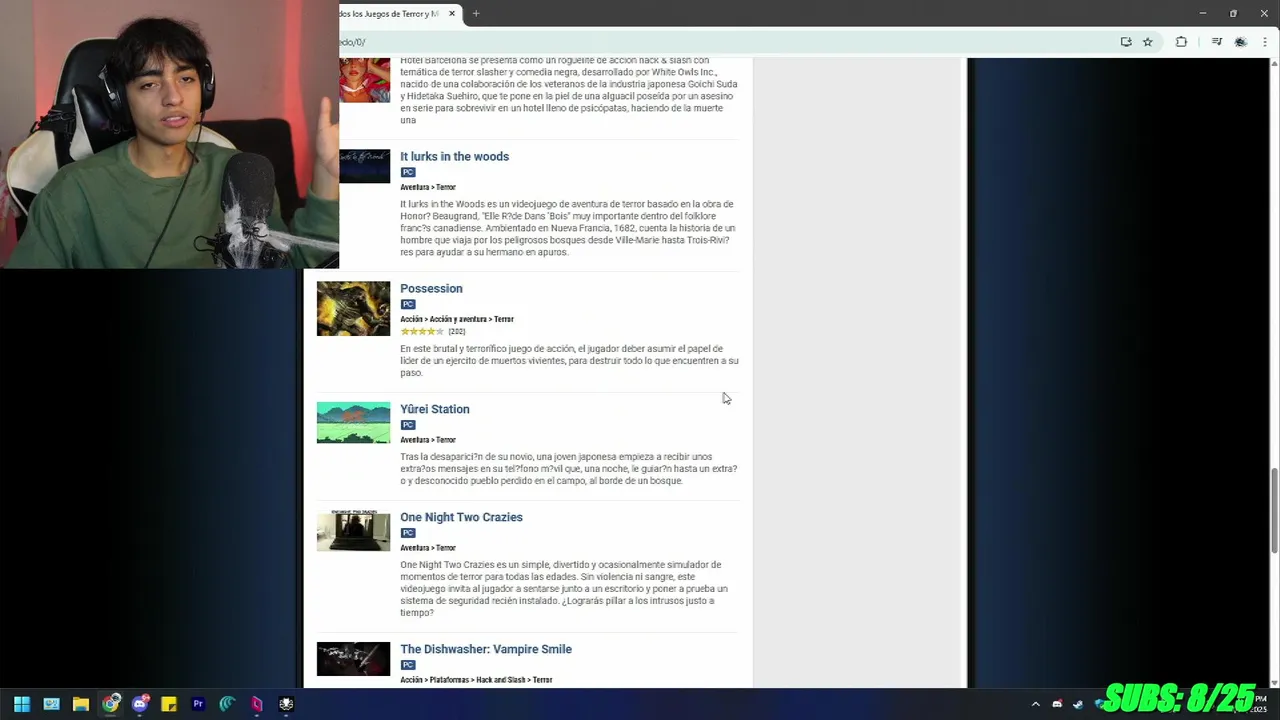Open the 'One Night Two Crazies' link
Screen dimensions: 1280x720
(461, 518)
